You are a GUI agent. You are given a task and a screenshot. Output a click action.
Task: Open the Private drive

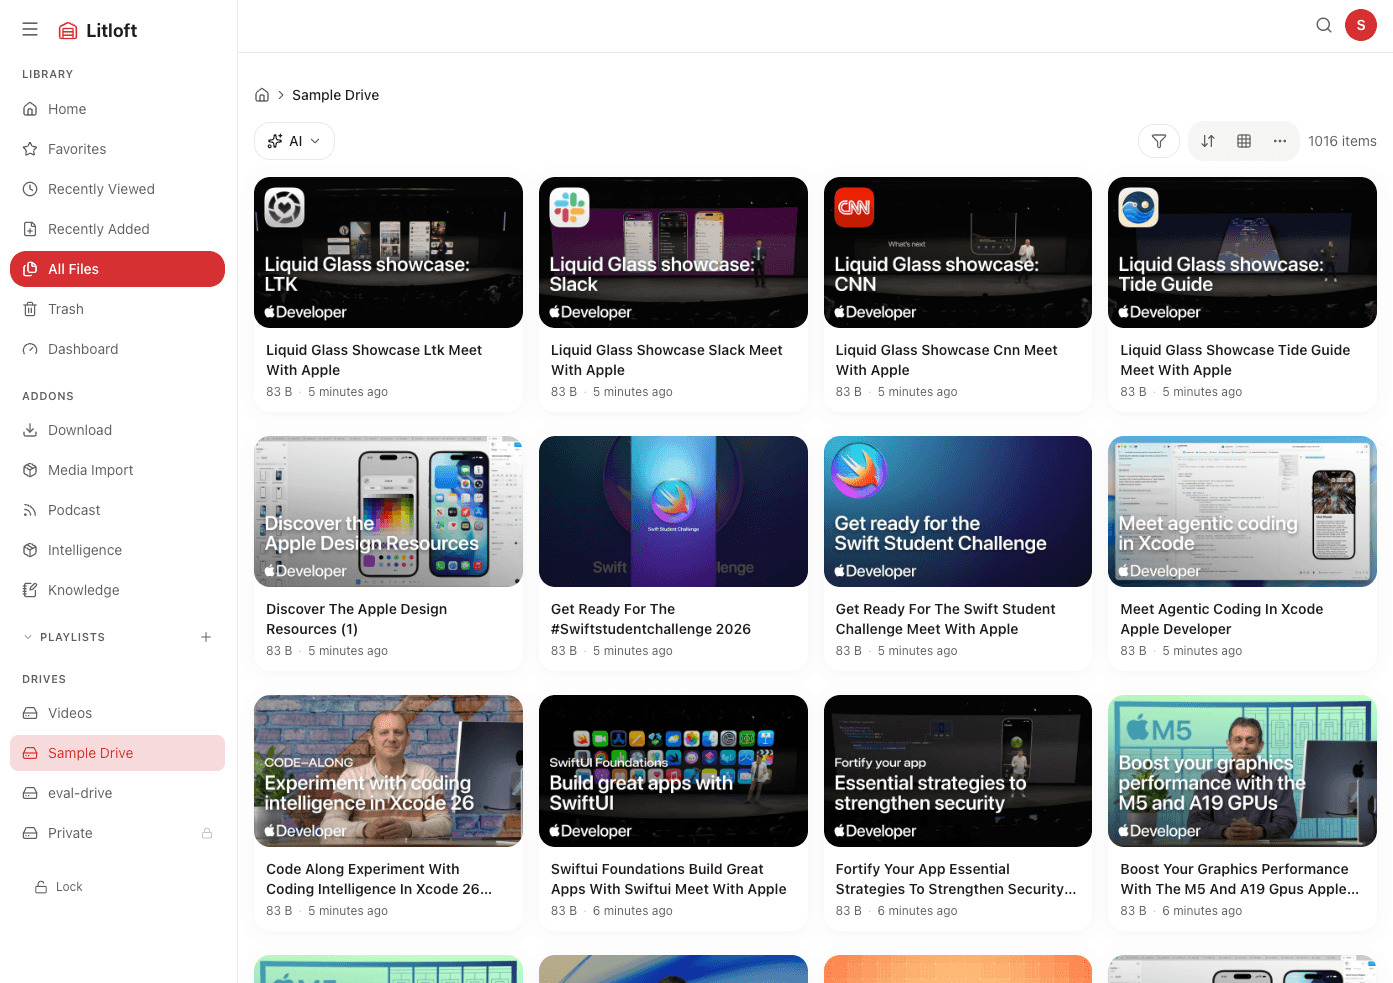click(x=117, y=833)
